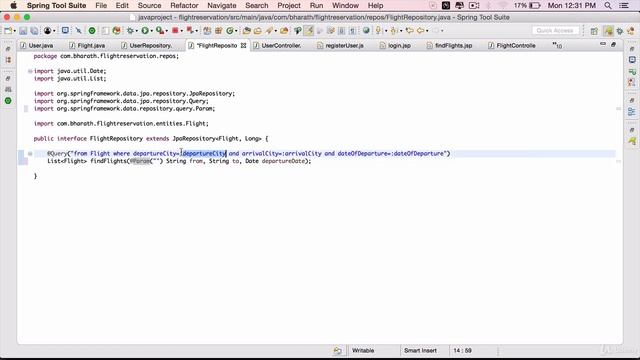Click the Last Edit Location icon
The height and width of the screenshot is (360, 640).
pos(409,31)
